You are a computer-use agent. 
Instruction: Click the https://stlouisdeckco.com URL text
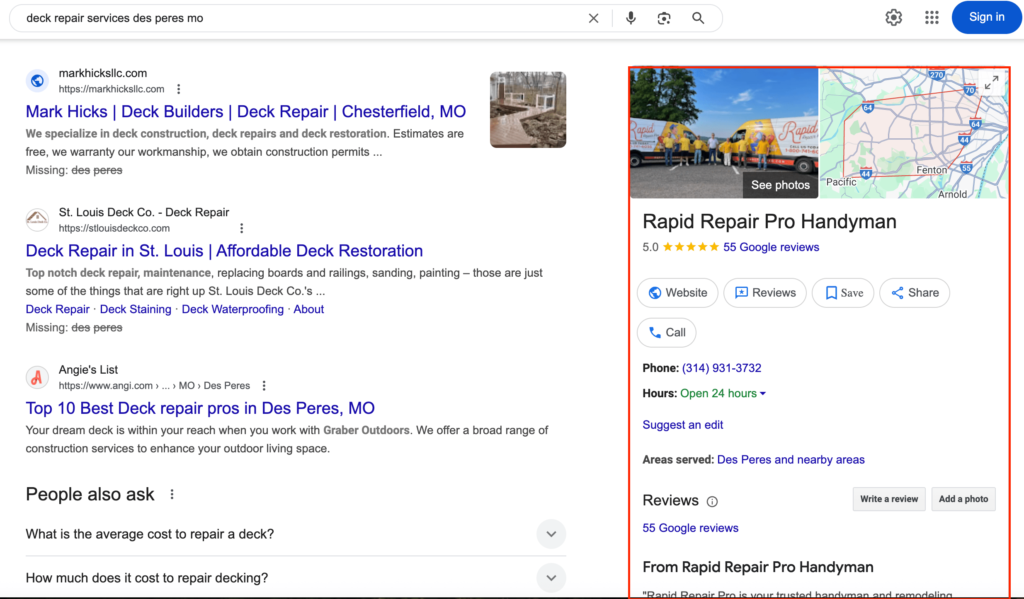(x=114, y=228)
